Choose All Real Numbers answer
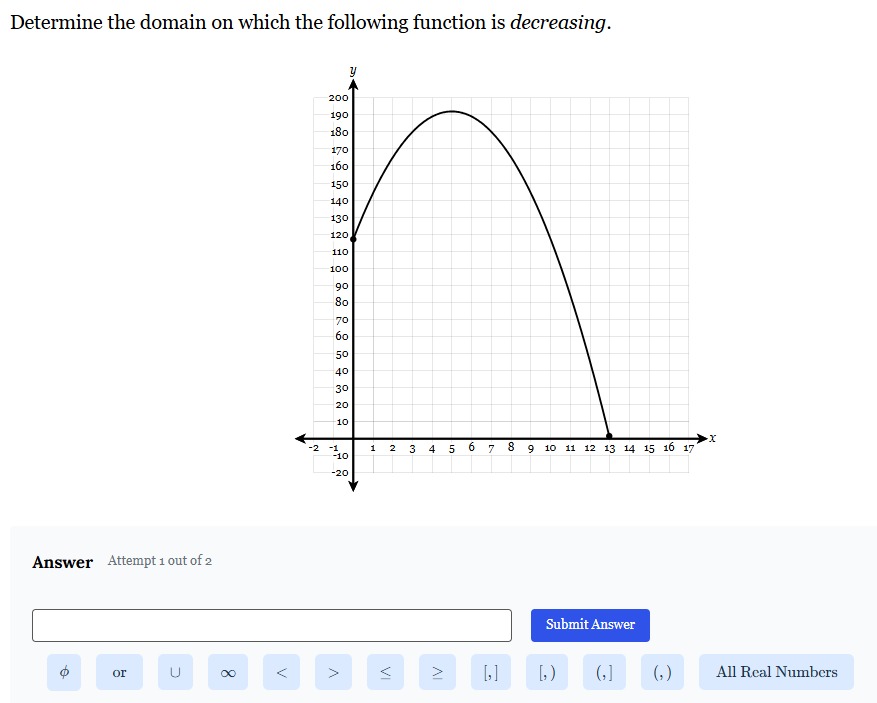The image size is (877, 703). tap(776, 672)
